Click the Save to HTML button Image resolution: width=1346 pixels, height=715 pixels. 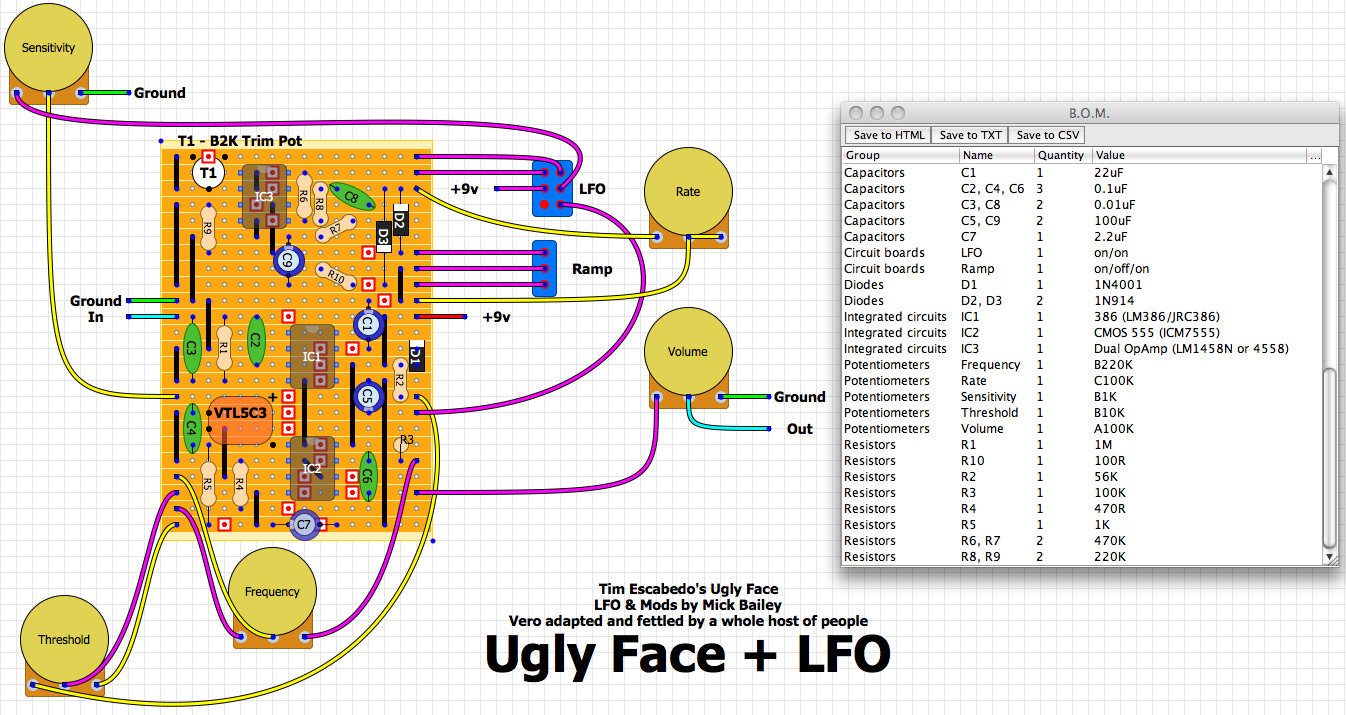pos(888,135)
